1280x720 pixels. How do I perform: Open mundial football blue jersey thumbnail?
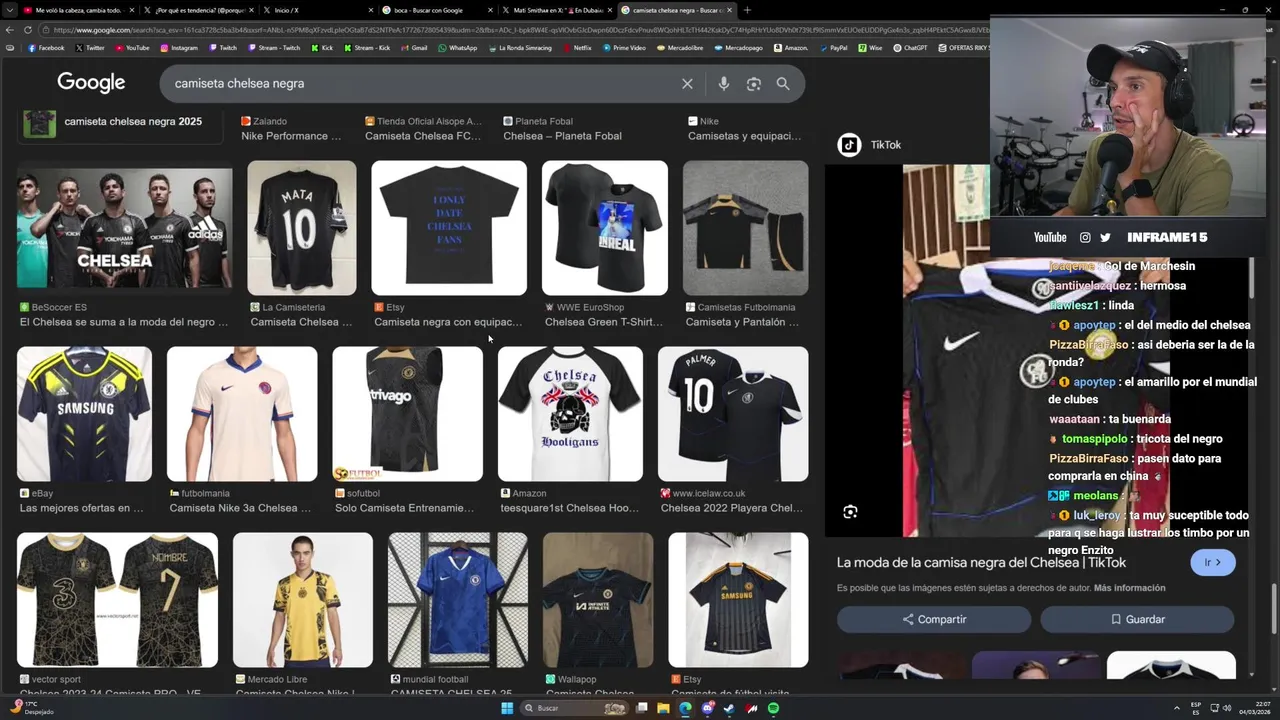coord(458,600)
